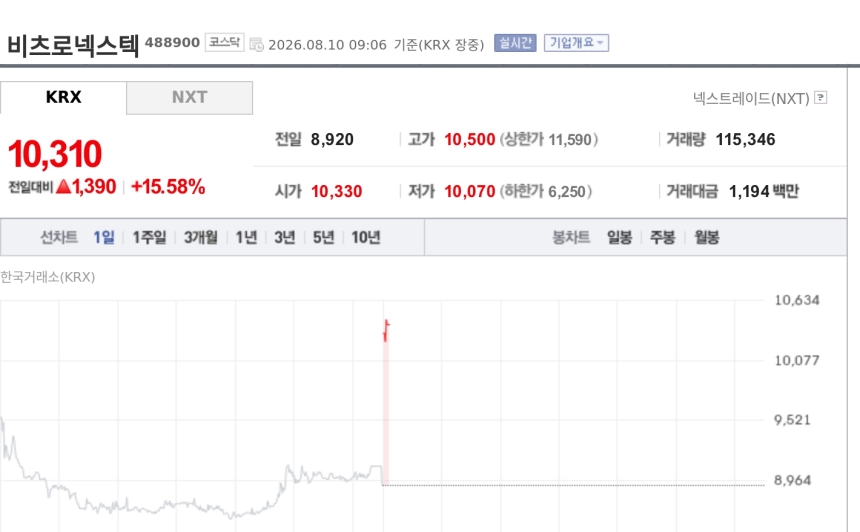The image size is (860, 532).
Task: Show the 3개월 line chart
Action: pos(201,237)
